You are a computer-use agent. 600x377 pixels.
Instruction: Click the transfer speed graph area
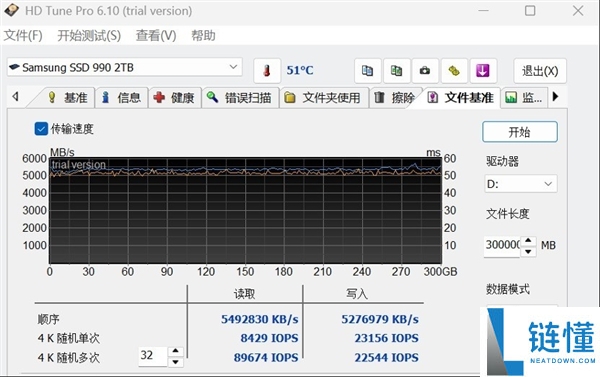click(245, 211)
